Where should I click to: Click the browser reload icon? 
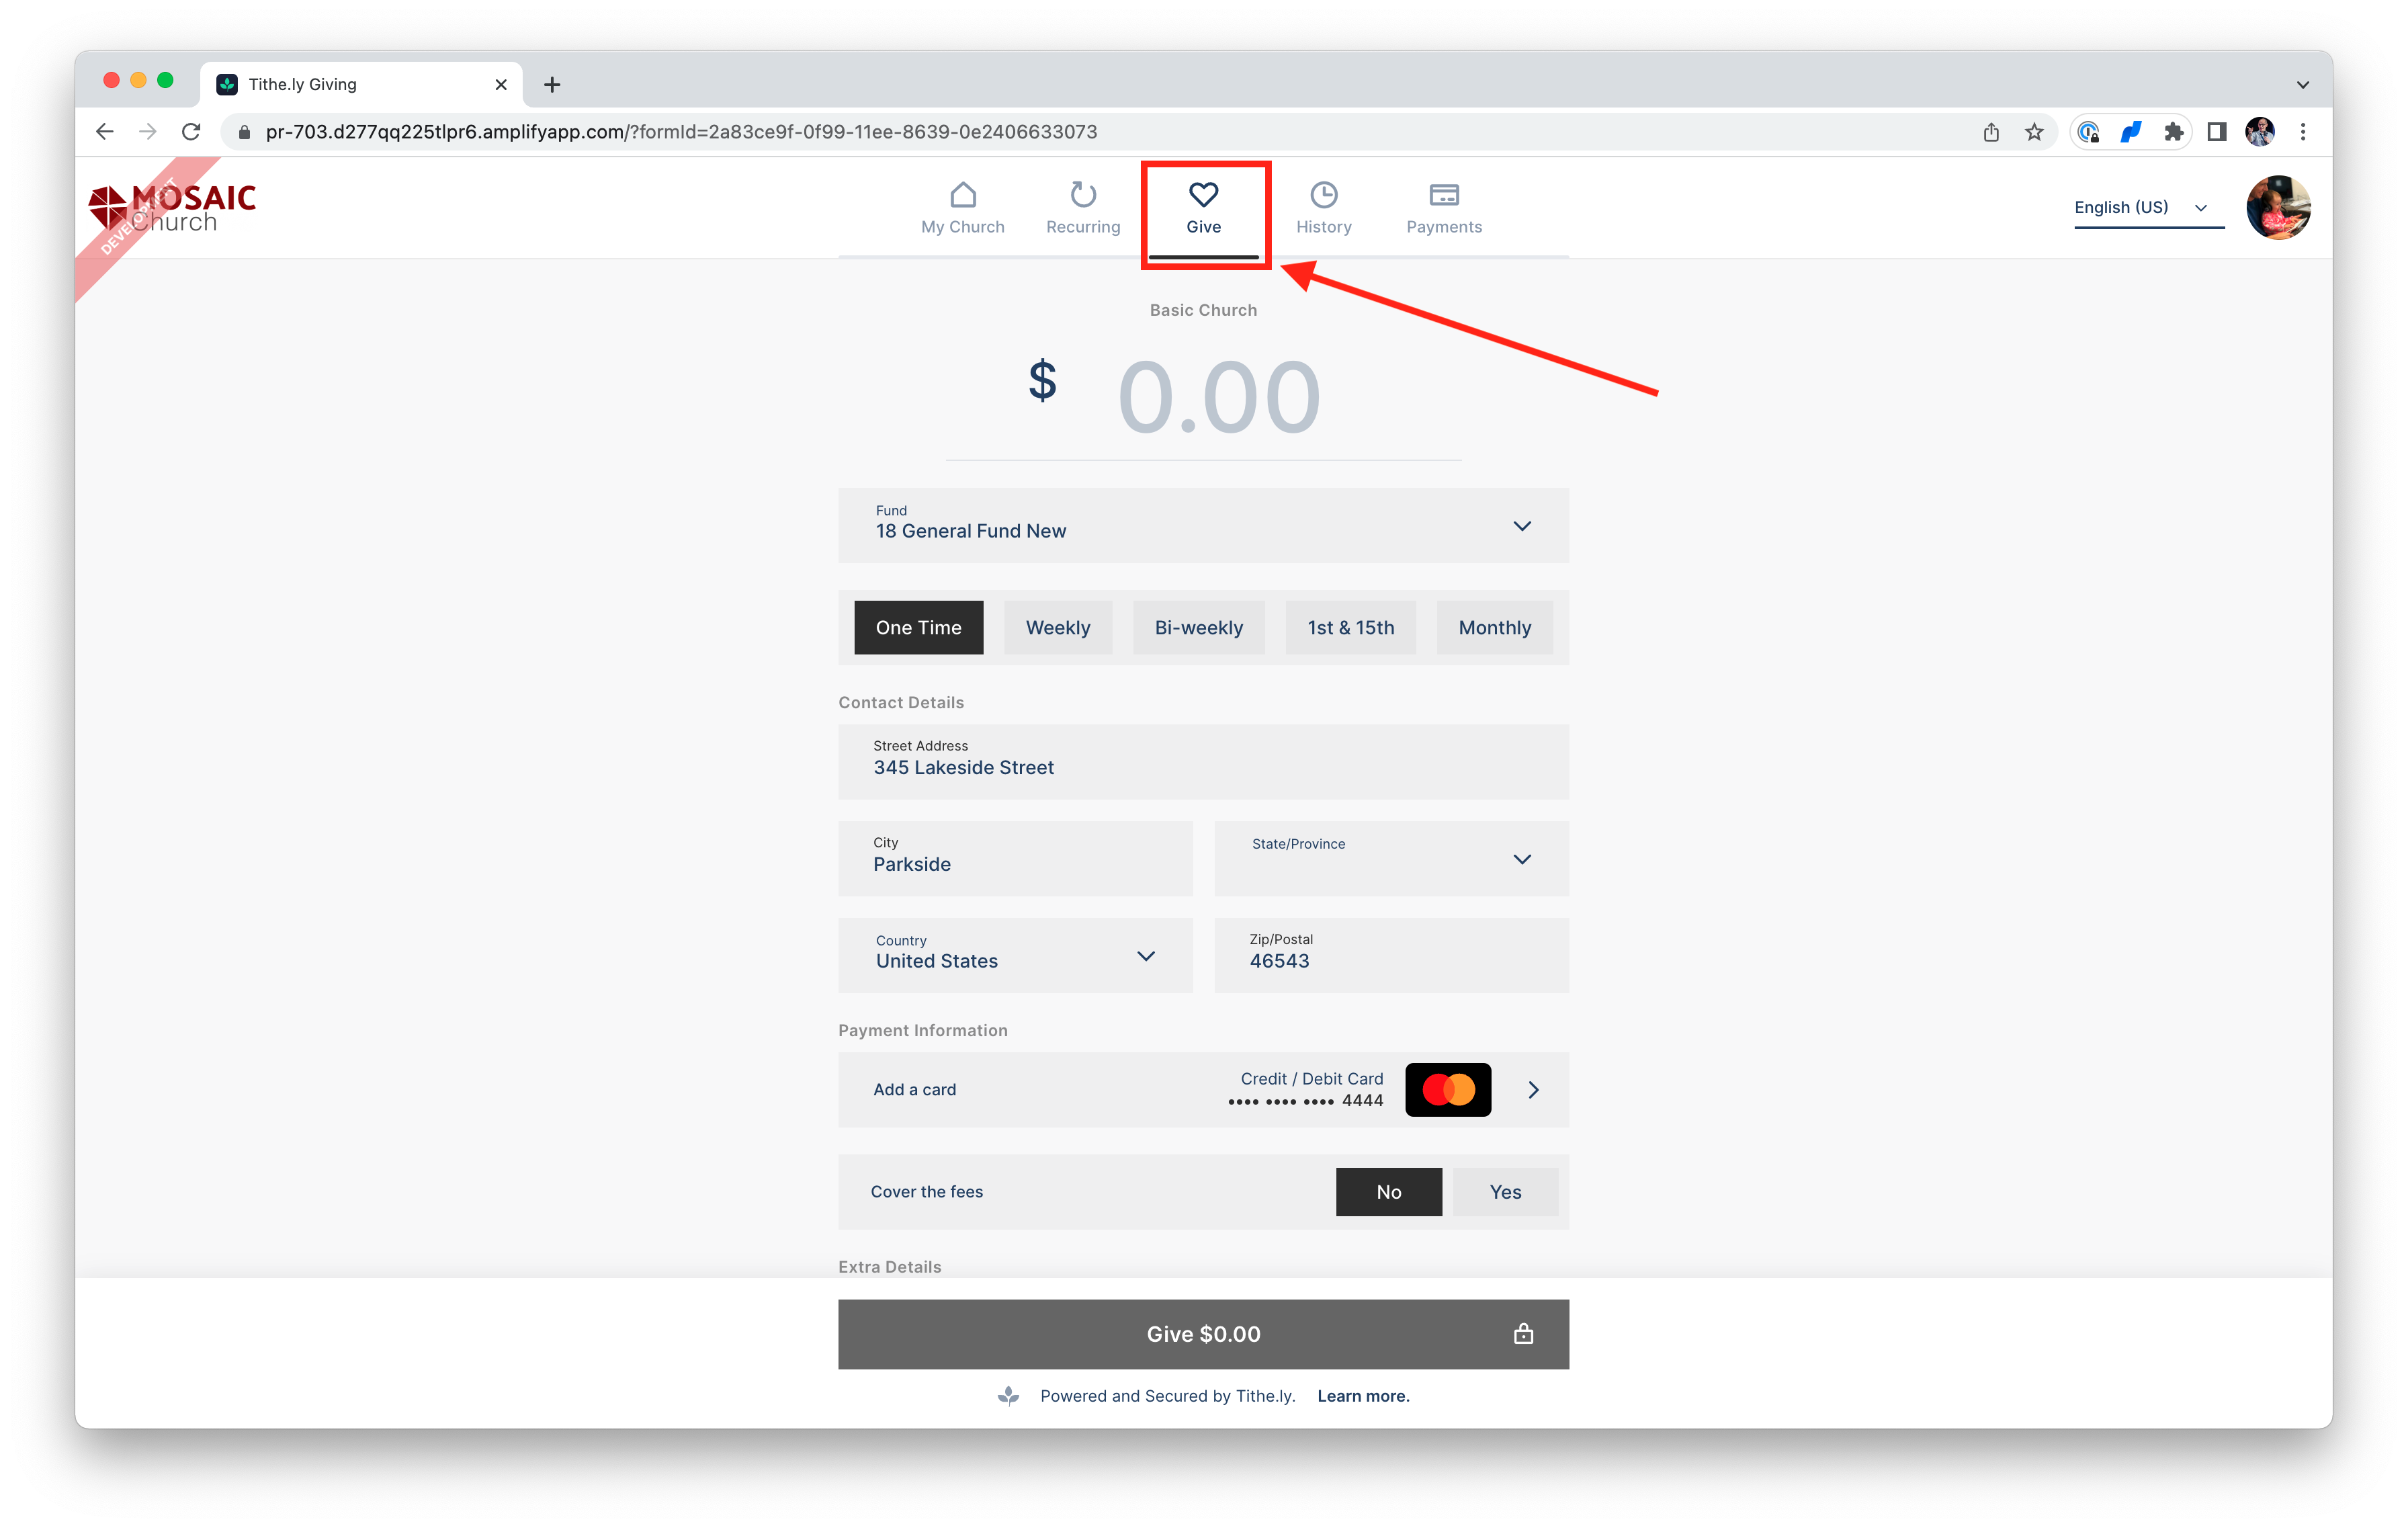click(191, 132)
